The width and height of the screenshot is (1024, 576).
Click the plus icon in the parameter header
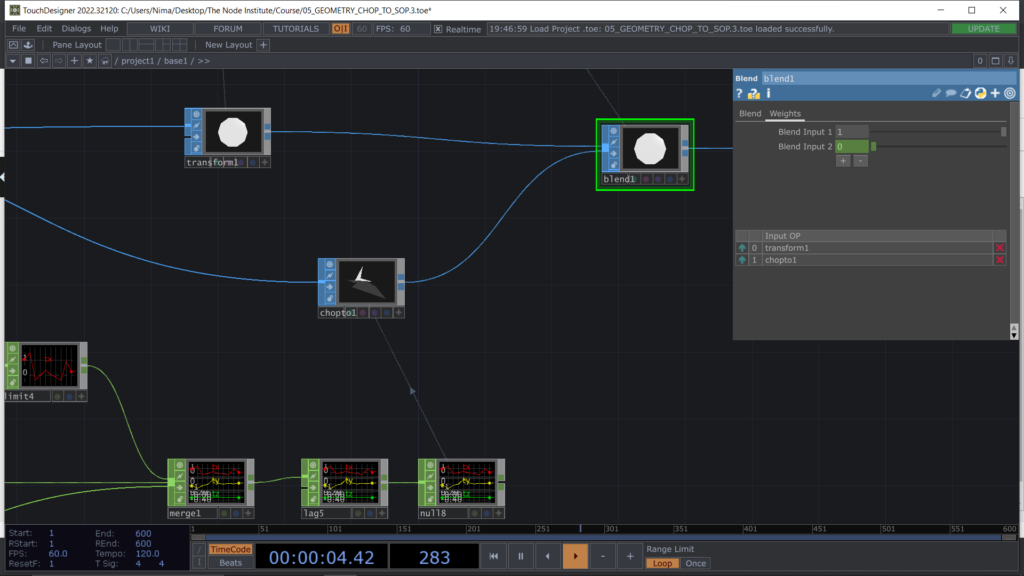pyautogui.click(x=995, y=93)
